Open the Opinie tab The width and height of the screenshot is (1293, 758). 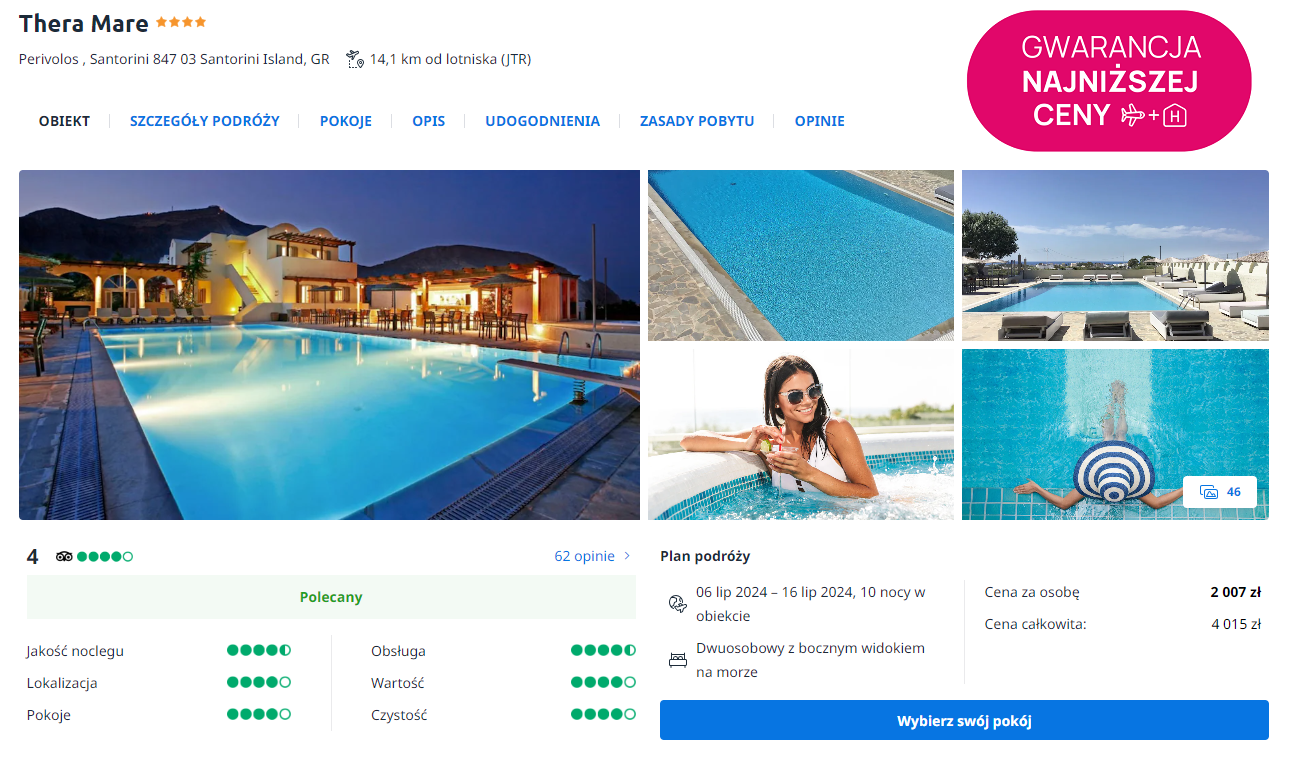[820, 121]
